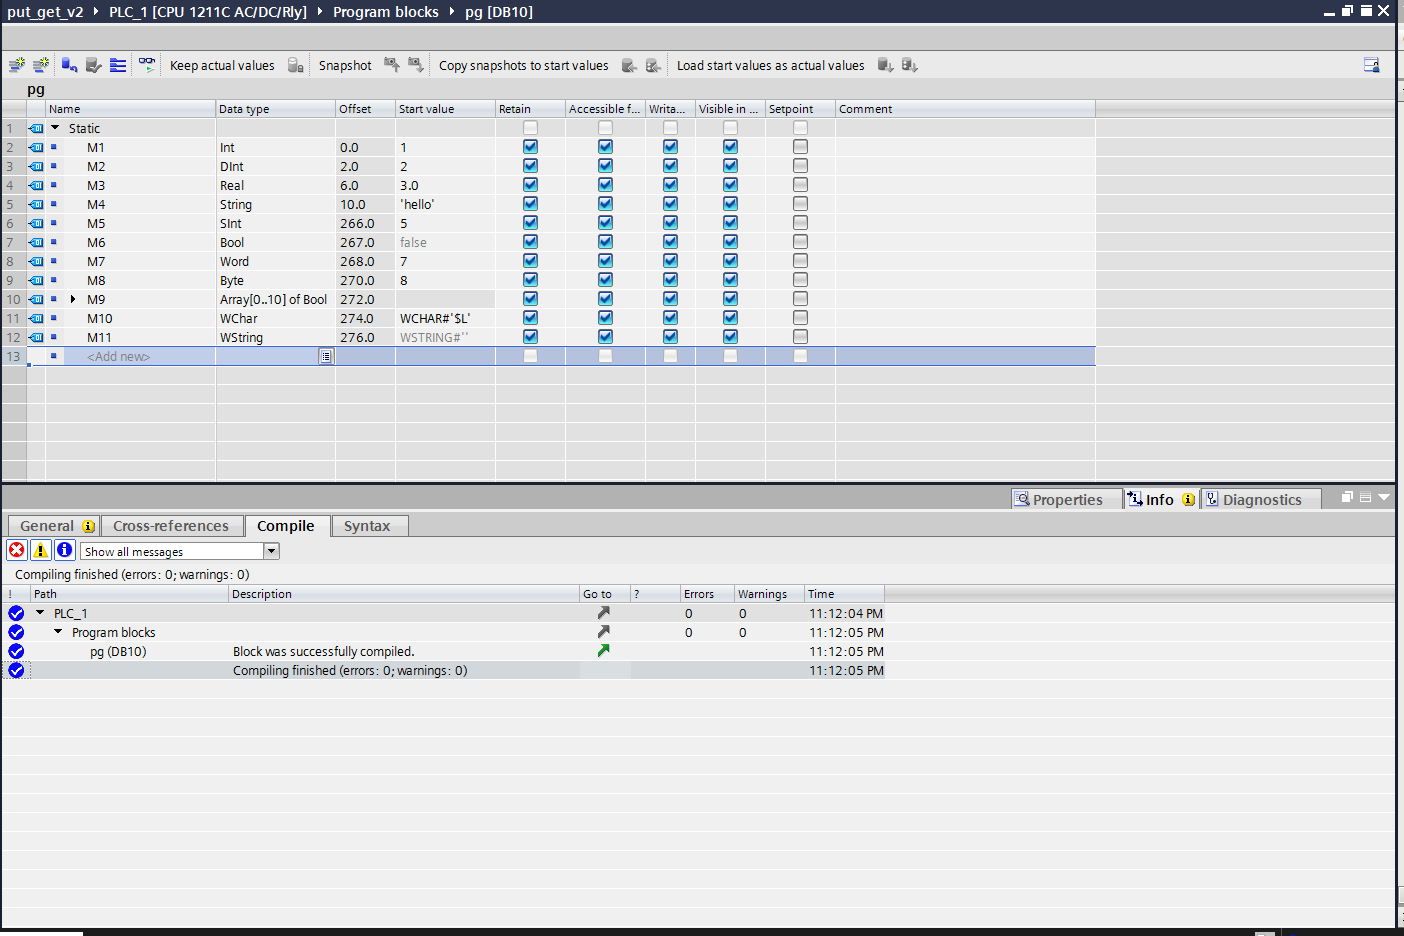Click the Insert row toolbar icon

(16, 65)
